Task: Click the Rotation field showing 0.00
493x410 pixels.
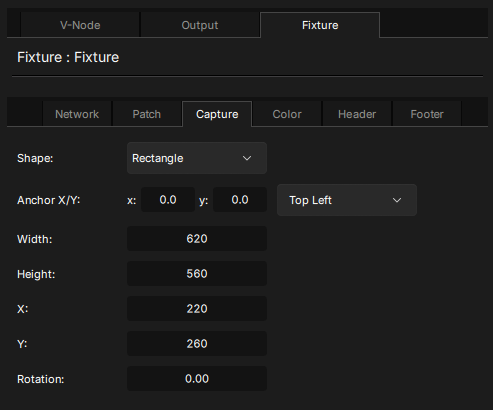Action: click(197, 379)
